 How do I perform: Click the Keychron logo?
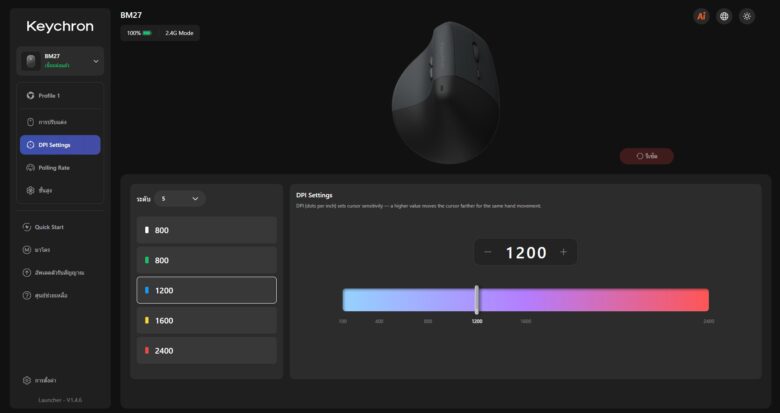pos(60,26)
